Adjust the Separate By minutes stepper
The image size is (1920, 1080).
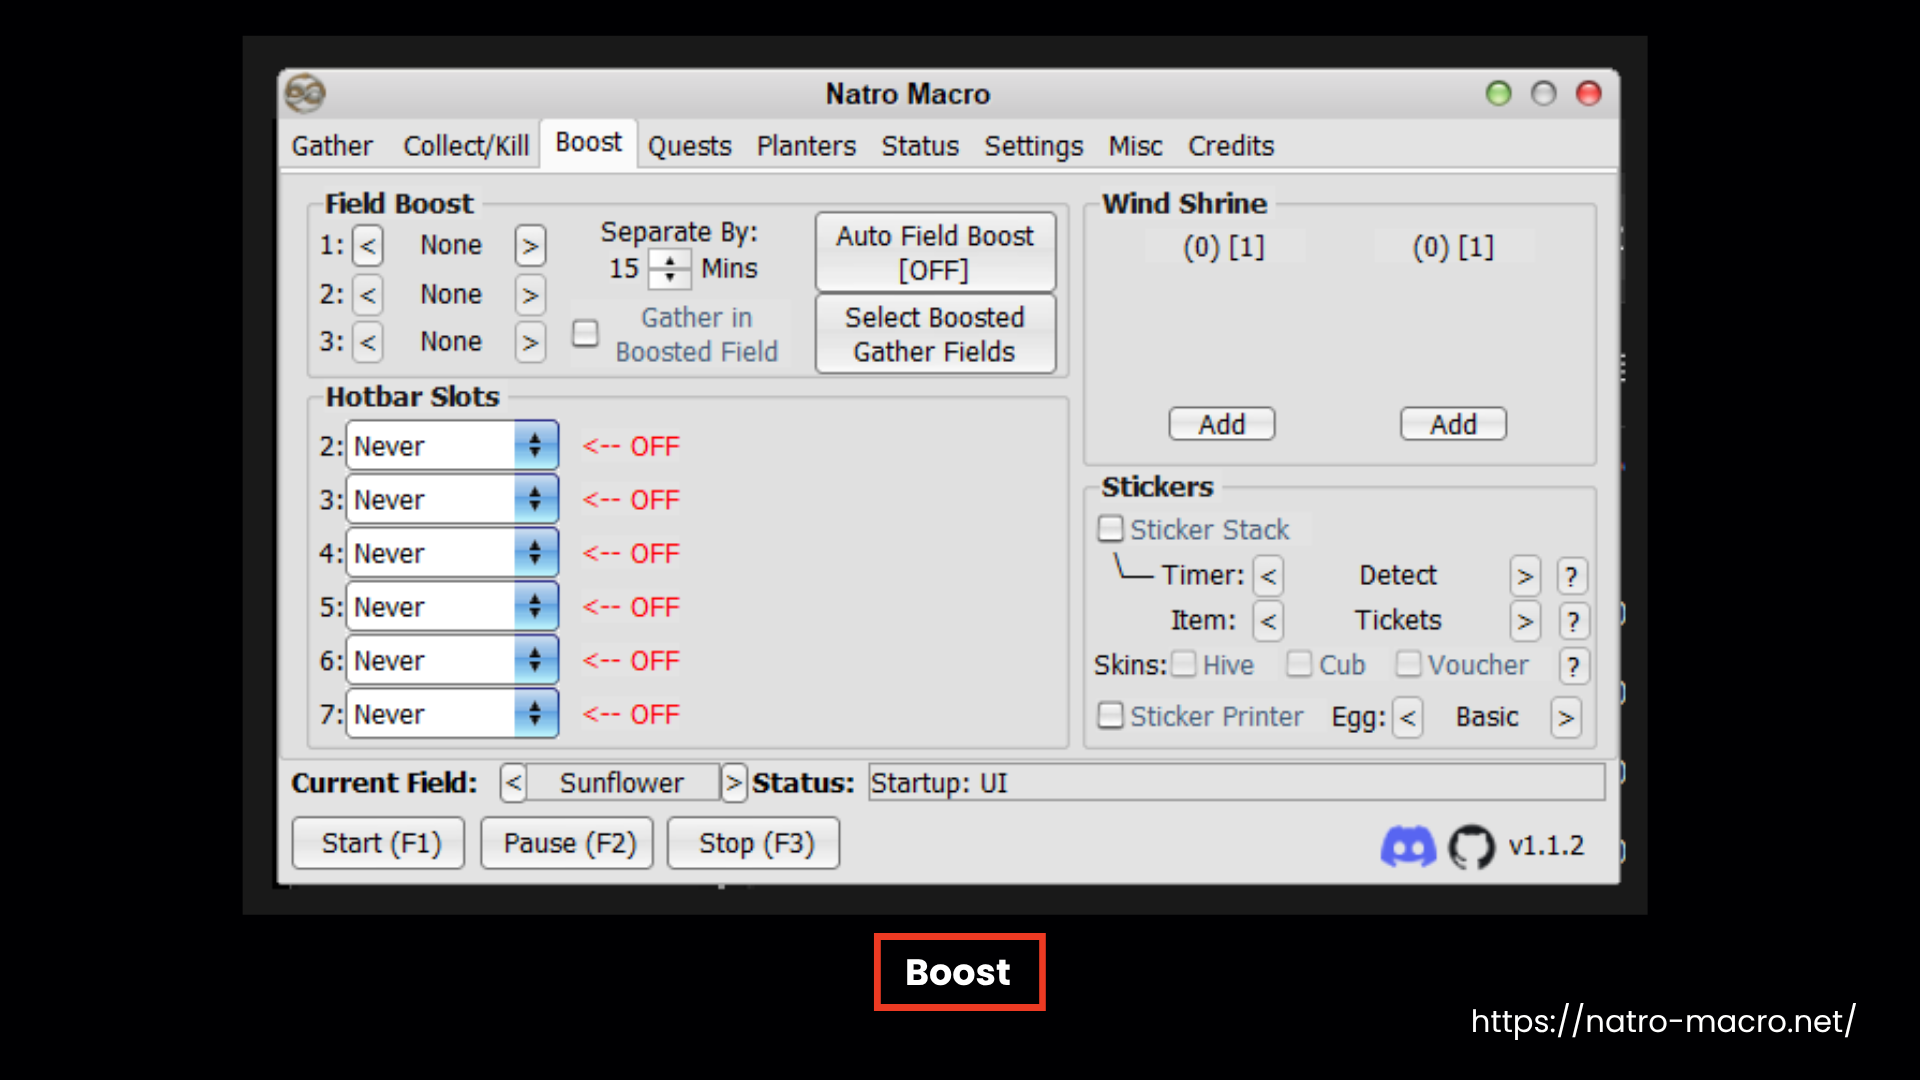point(669,269)
